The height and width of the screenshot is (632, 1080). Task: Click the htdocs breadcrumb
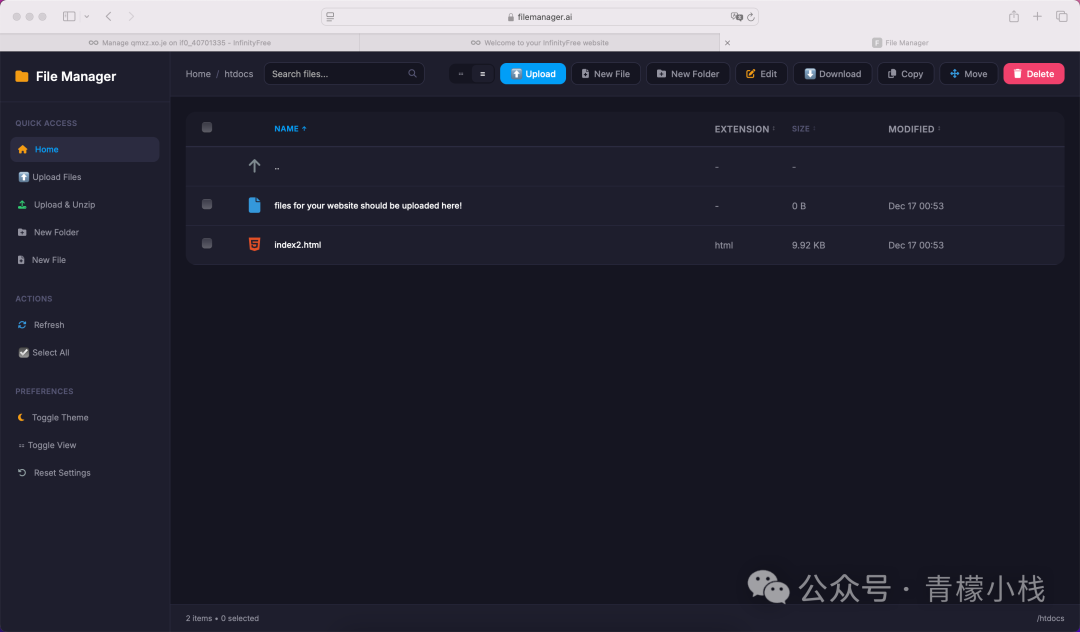[x=238, y=74]
